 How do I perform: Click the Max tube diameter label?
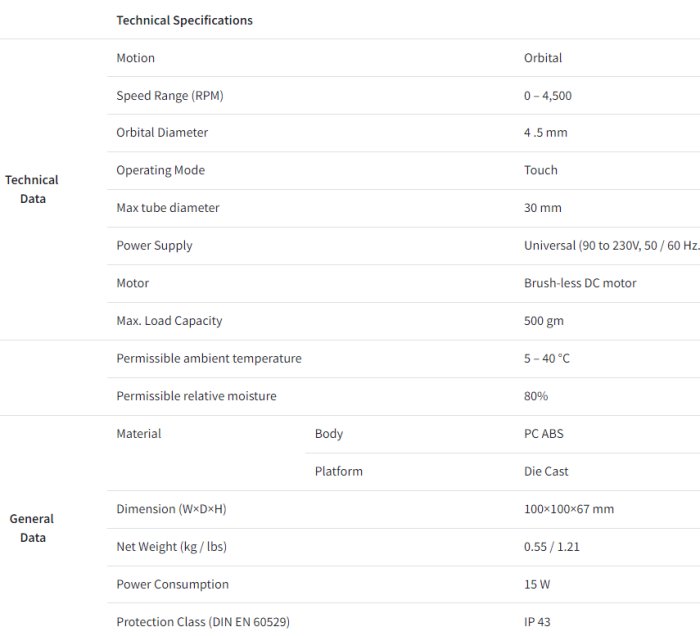pos(167,208)
